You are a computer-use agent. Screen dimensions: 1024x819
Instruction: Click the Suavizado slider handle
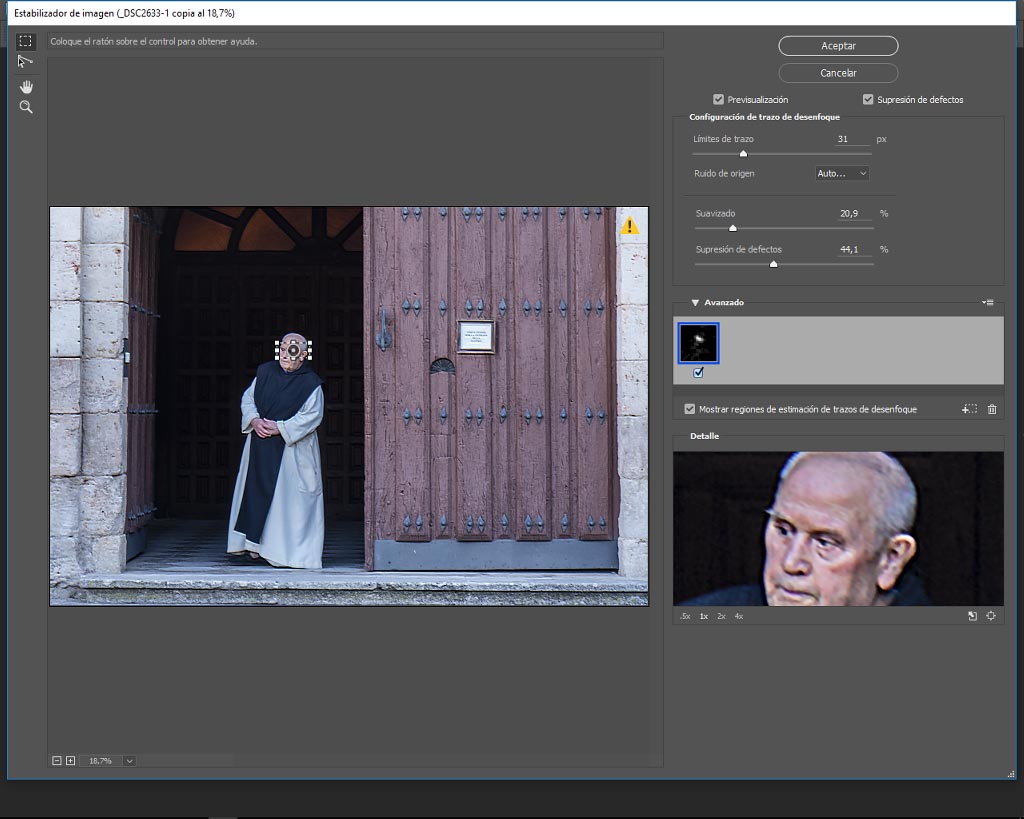click(x=733, y=229)
